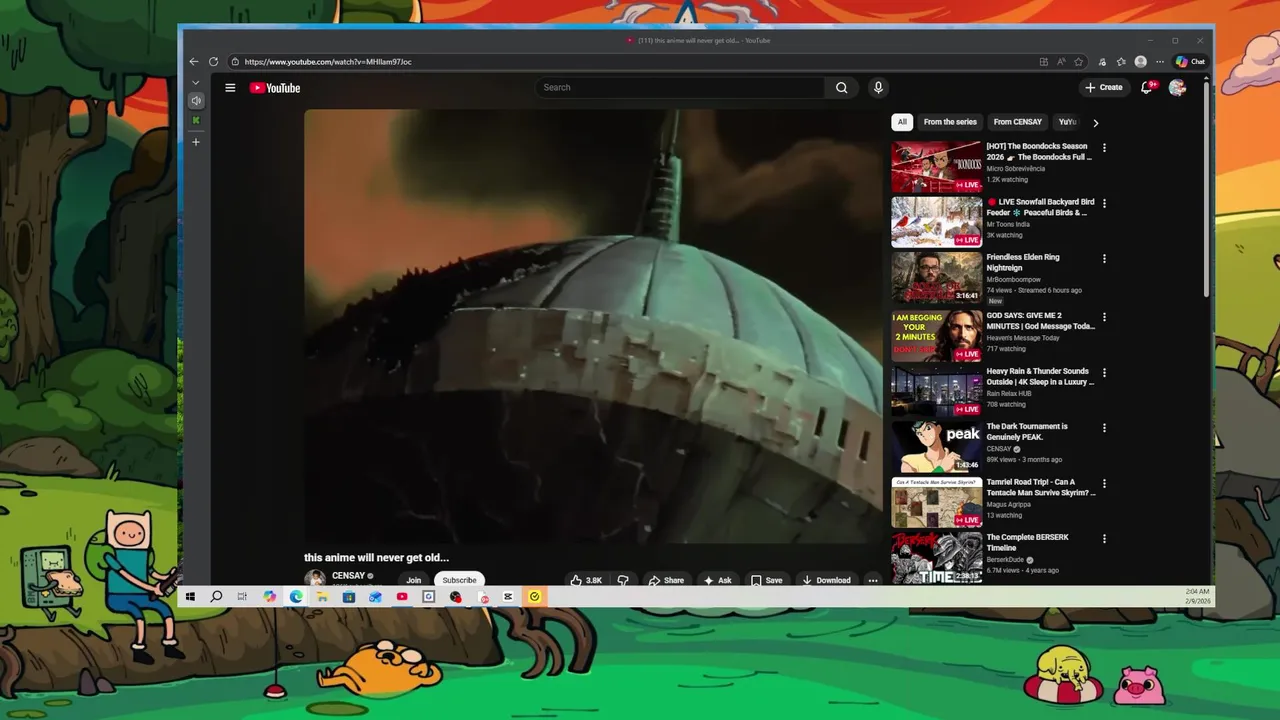Open options menu for The Dark Tournament video
The image size is (1280, 720).
click(x=1104, y=428)
